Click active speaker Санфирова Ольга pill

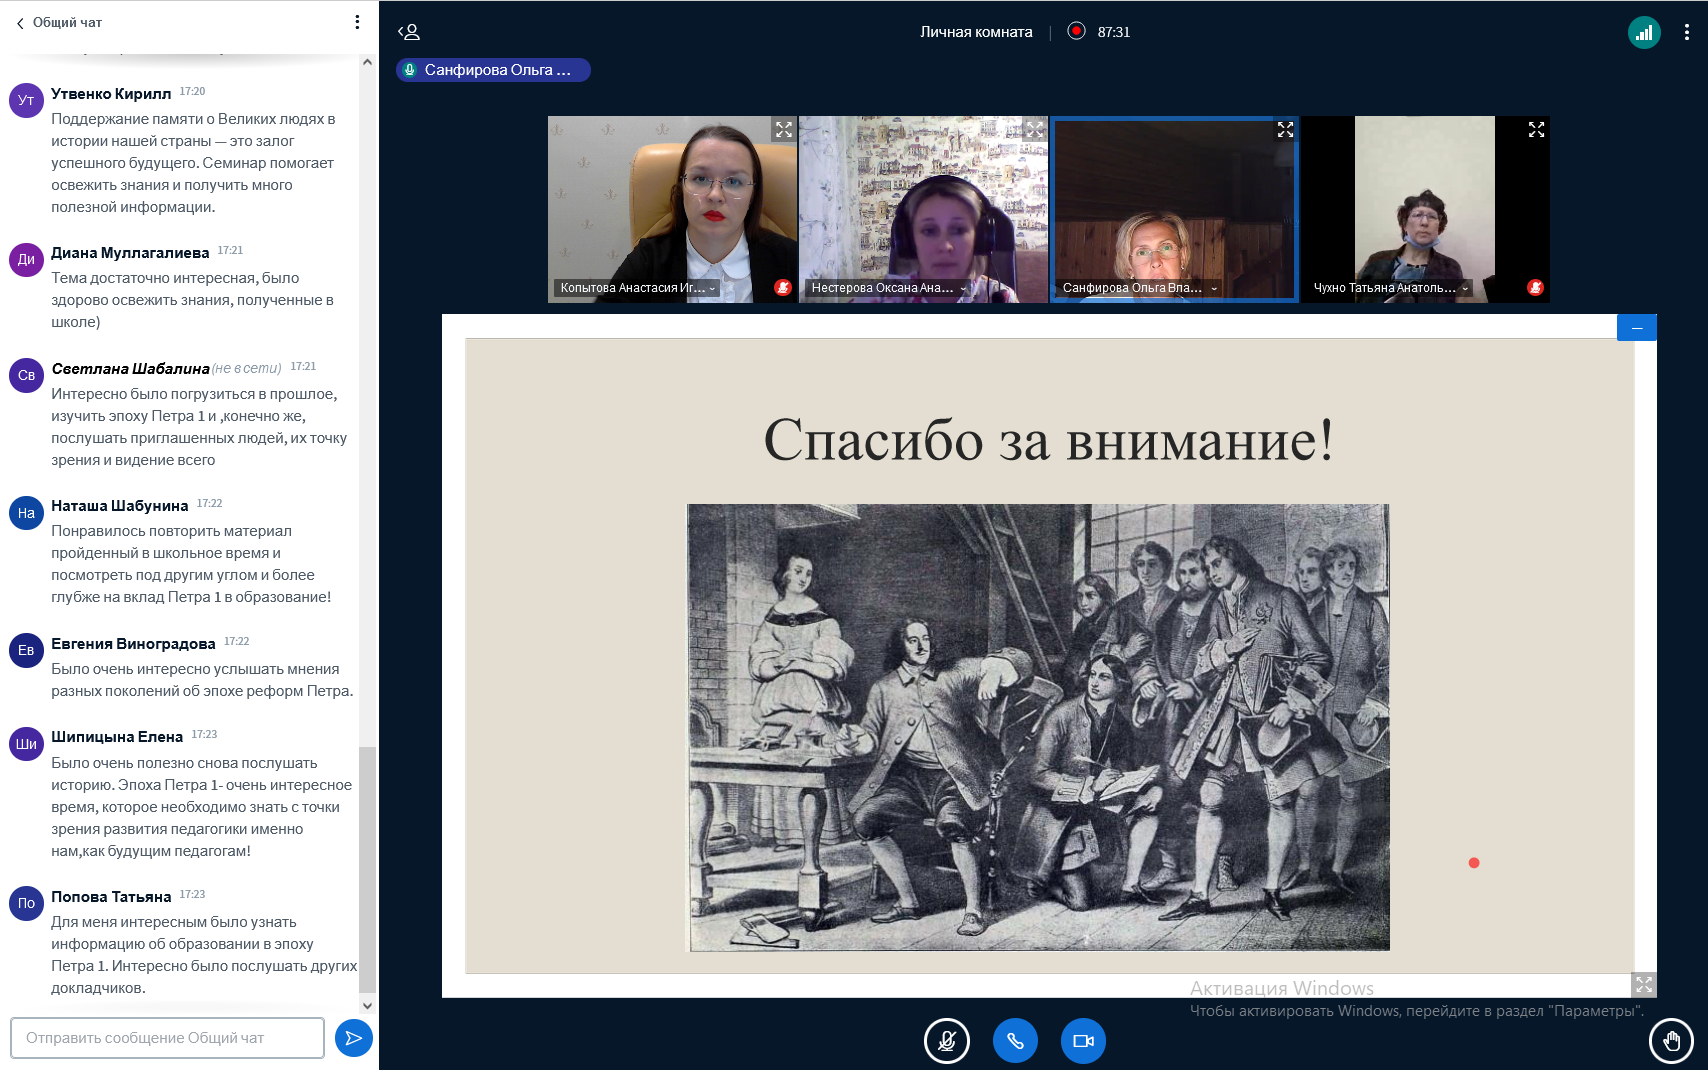coord(493,70)
